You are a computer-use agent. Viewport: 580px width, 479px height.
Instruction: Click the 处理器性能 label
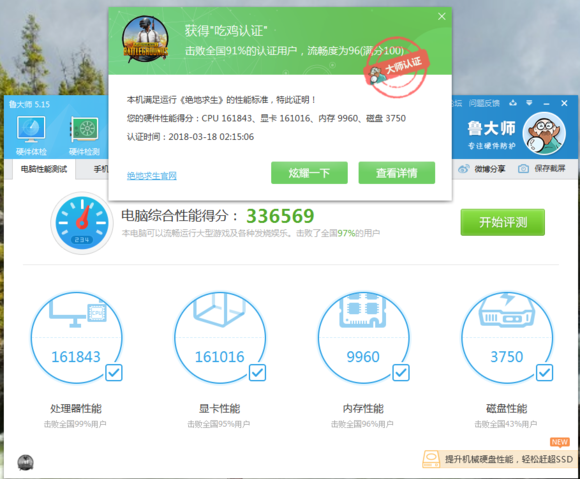[x=76, y=409]
